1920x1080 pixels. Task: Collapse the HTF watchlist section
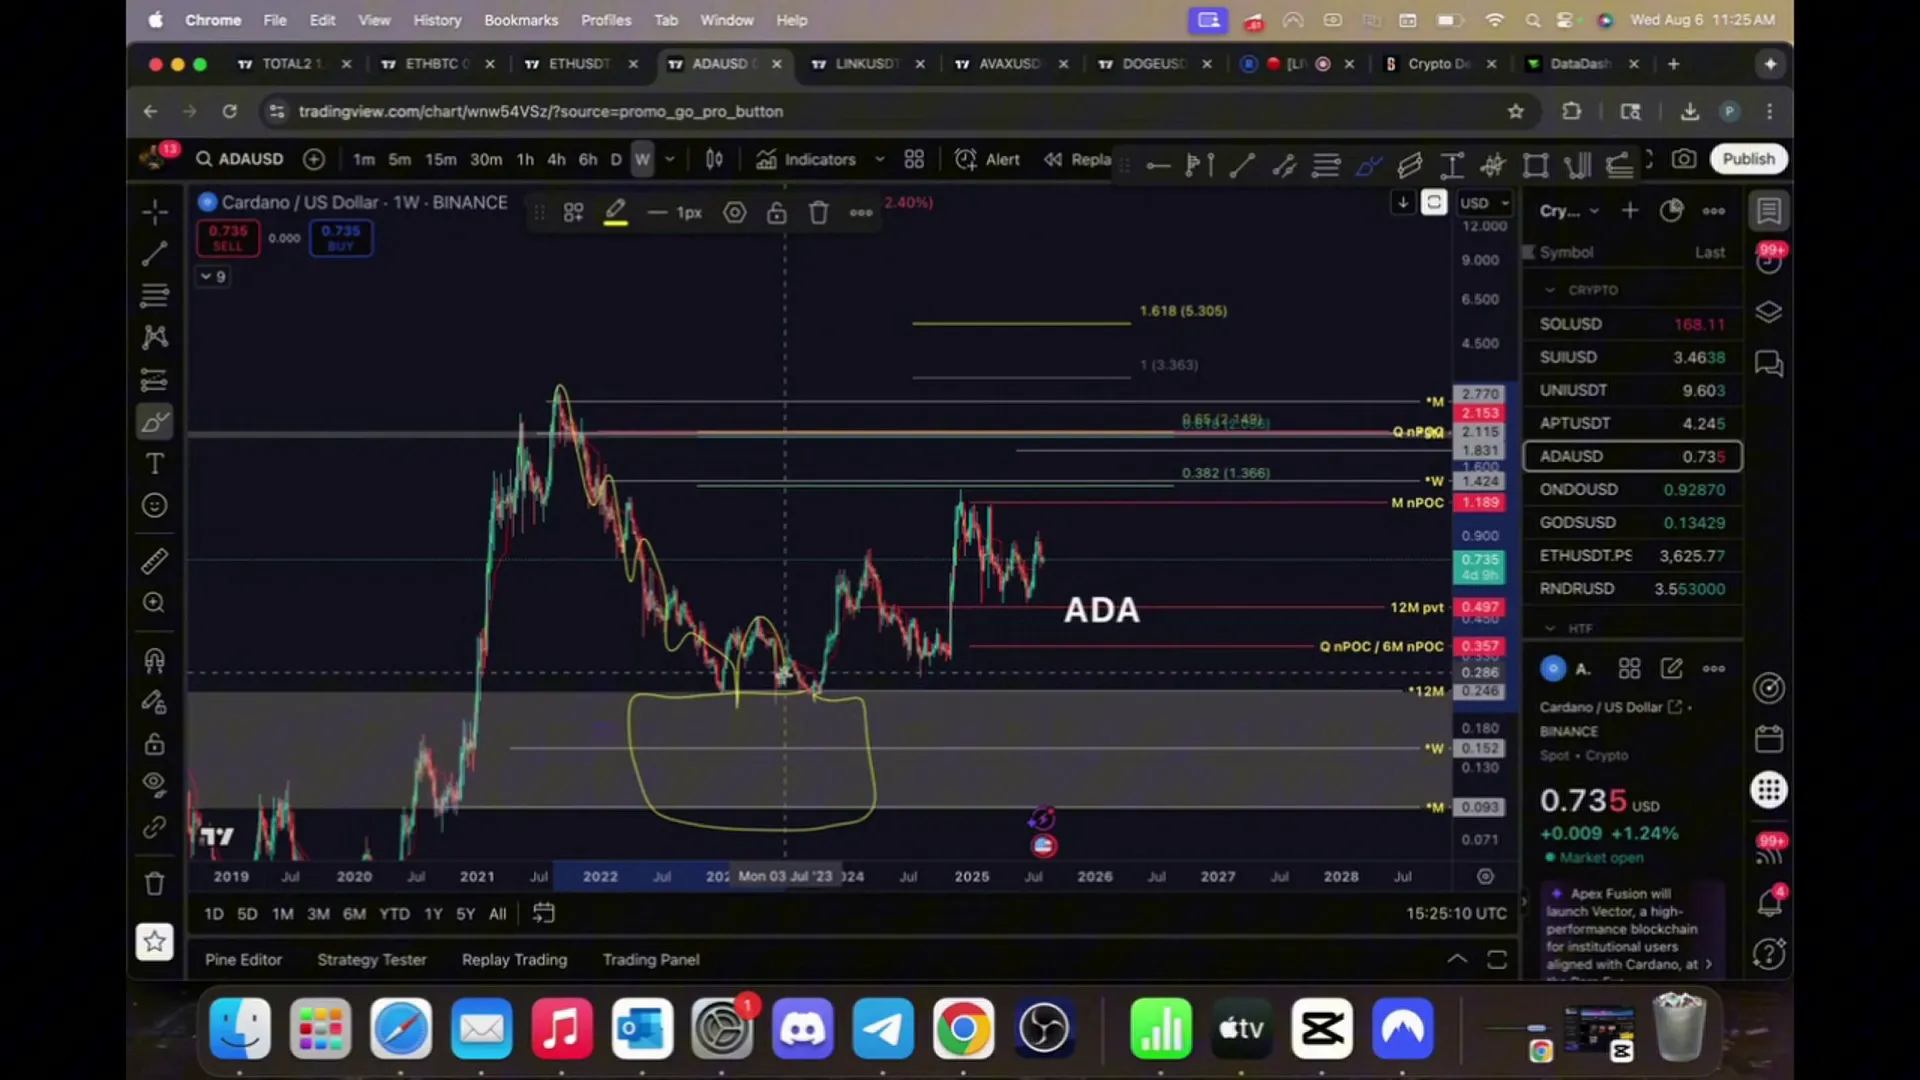[x=1550, y=628]
